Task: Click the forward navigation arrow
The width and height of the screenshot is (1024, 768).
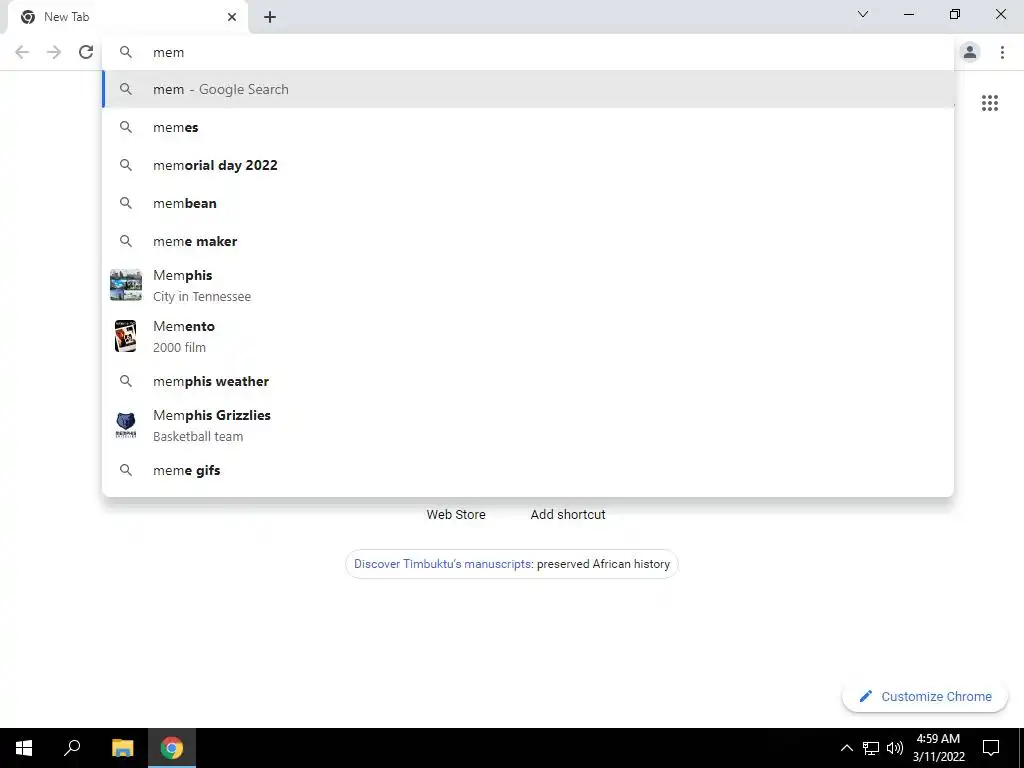Action: 54,52
